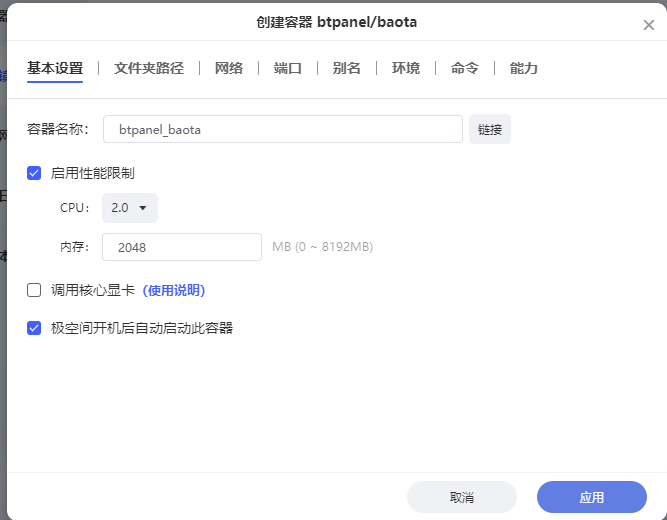Screen dimensions: 667x520
Task: Open the 文件夹路径 tab
Action: (149, 68)
